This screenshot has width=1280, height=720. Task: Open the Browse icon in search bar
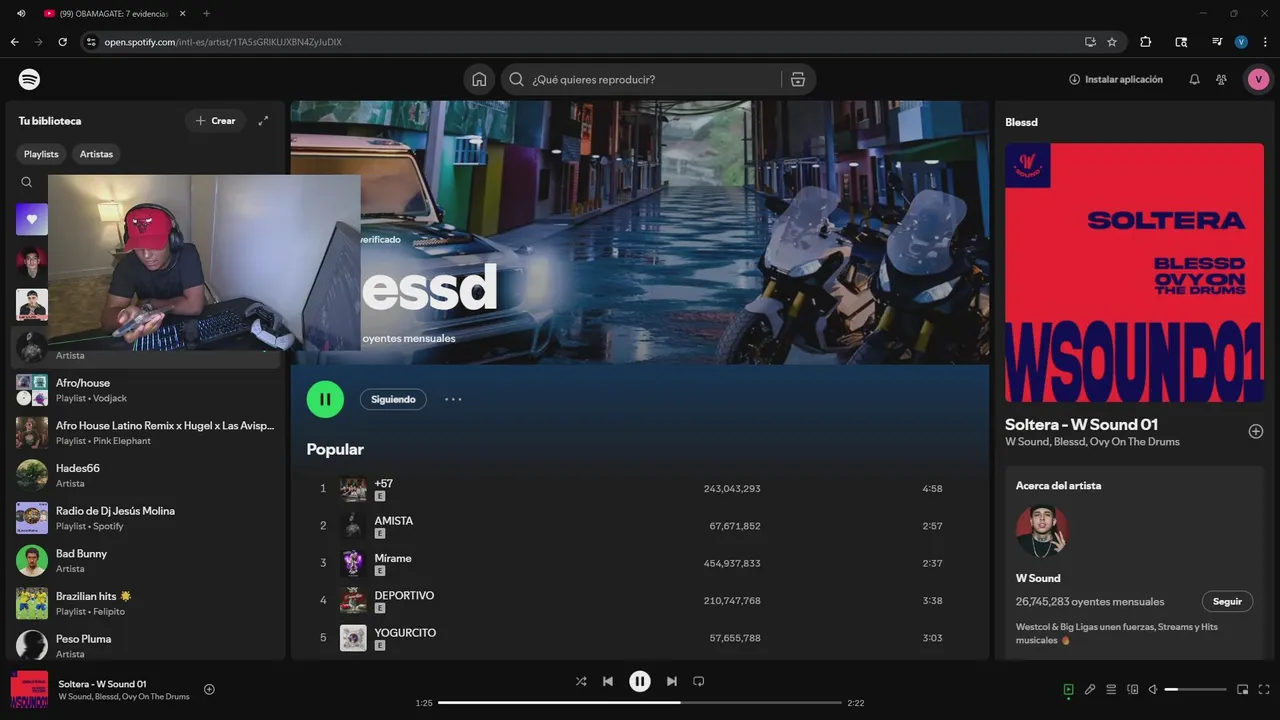[x=797, y=79]
